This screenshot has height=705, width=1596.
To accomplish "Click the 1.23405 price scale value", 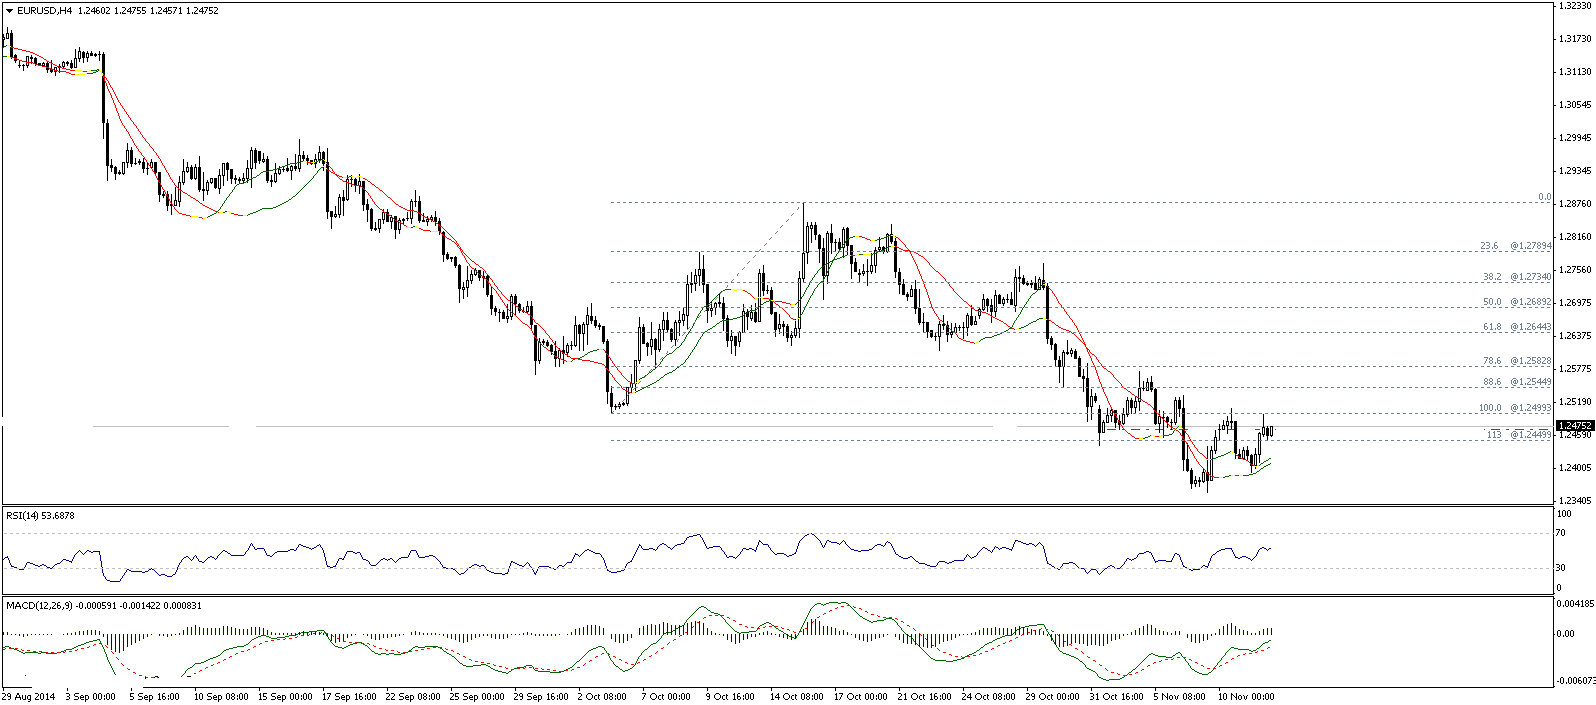I will [x=1575, y=501].
